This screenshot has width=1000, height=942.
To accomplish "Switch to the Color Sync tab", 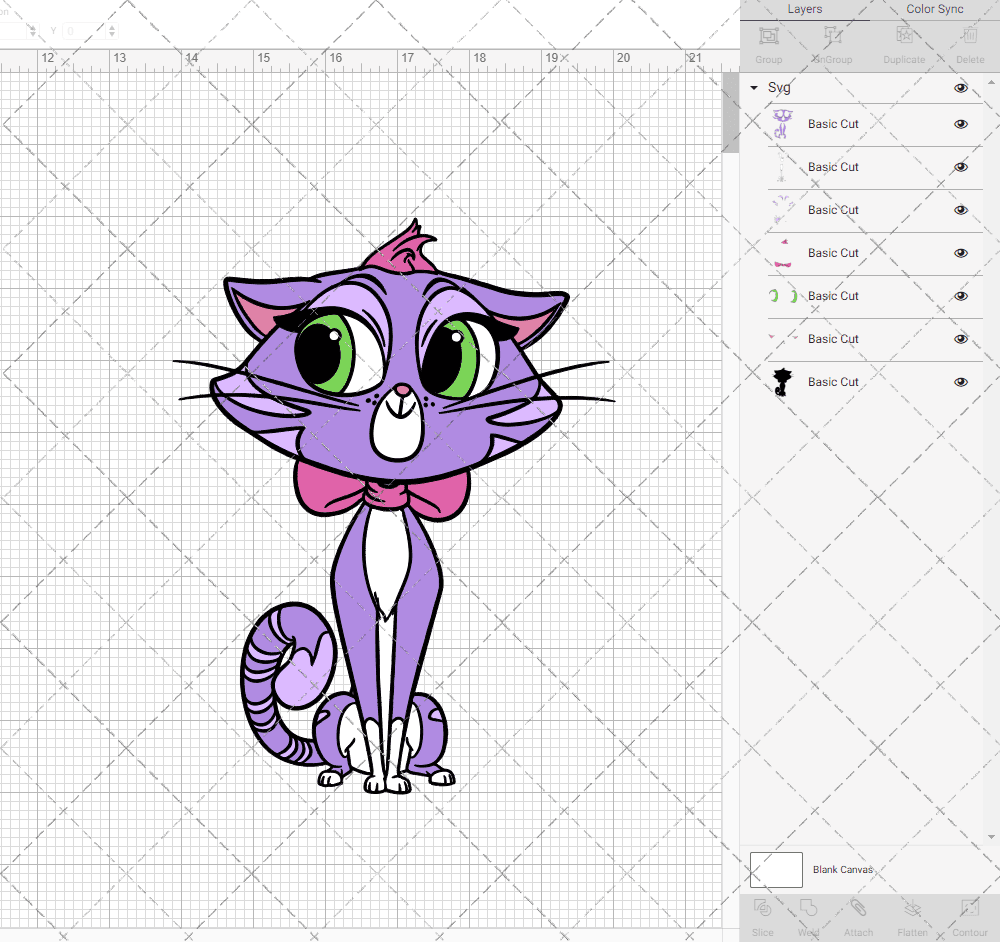I will [934, 10].
